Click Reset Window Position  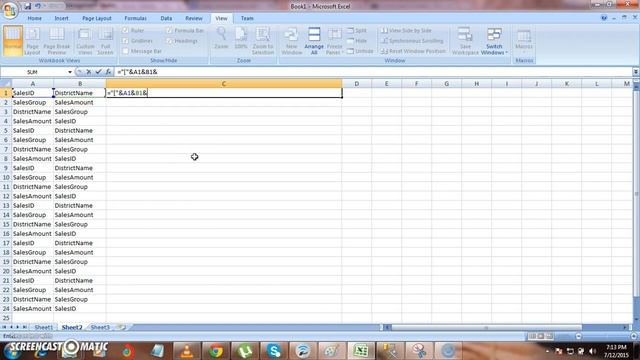coord(413,51)
